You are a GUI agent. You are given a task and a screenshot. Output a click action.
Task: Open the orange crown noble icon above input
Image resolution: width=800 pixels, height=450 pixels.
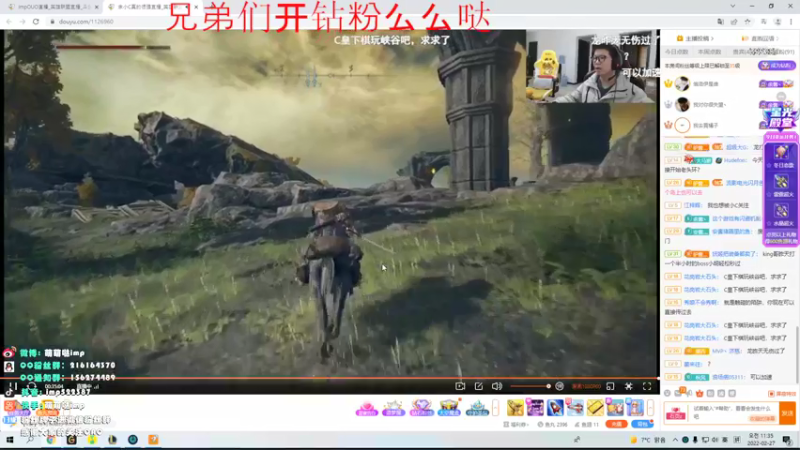pyautogui.click(x=699, y=393)
